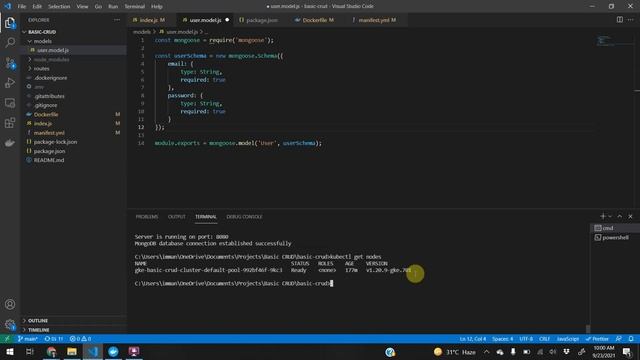Open the File menu
Screen dimensions: 640x360
pos(22,7)
